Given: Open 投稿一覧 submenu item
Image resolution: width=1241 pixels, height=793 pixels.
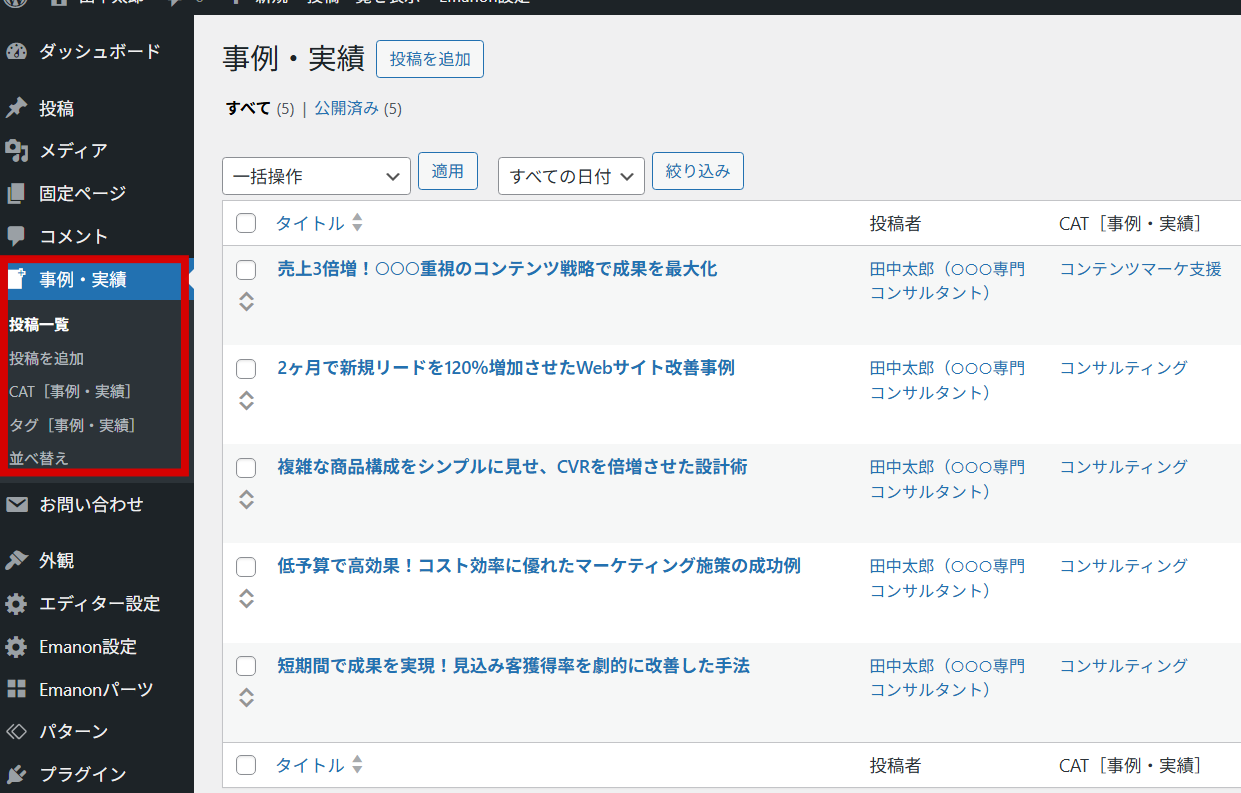Looking at the screenshot, I should [x=39, y=325].
